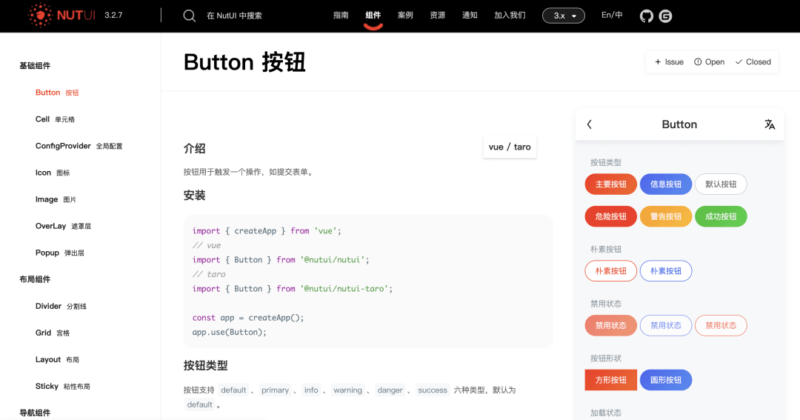Select Popup 弹出层 in sidebar
This screenshot has width=800, height=420.
coord(60,253)
